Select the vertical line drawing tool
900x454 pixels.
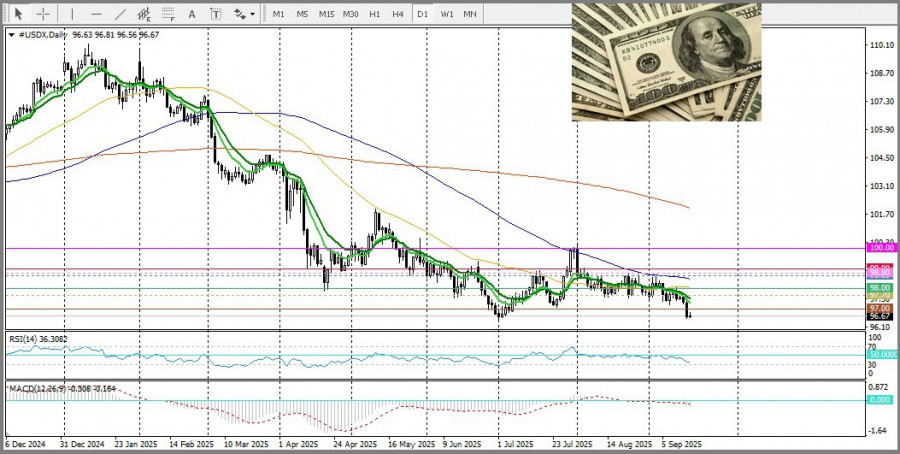[x=70, y=14]
